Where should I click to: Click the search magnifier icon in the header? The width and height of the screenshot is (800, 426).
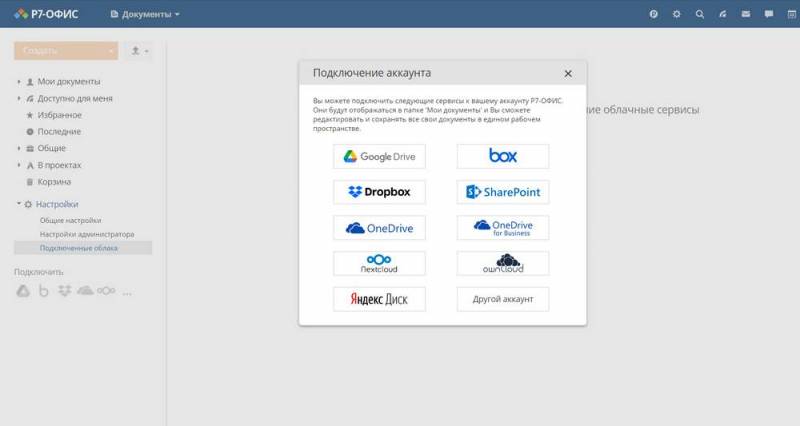click(699, 14)
